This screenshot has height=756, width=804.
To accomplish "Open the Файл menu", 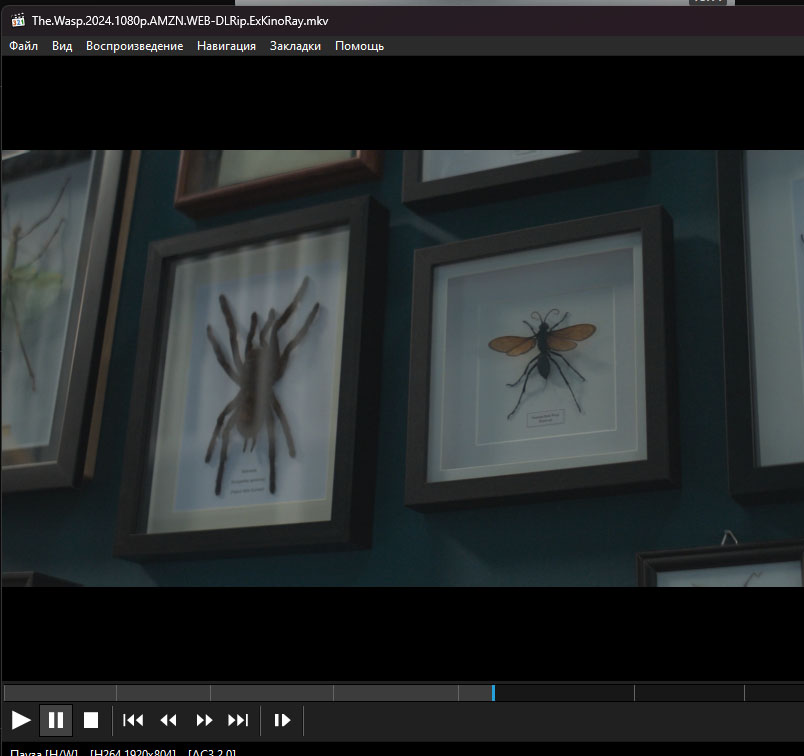I will tap(24, 46).
